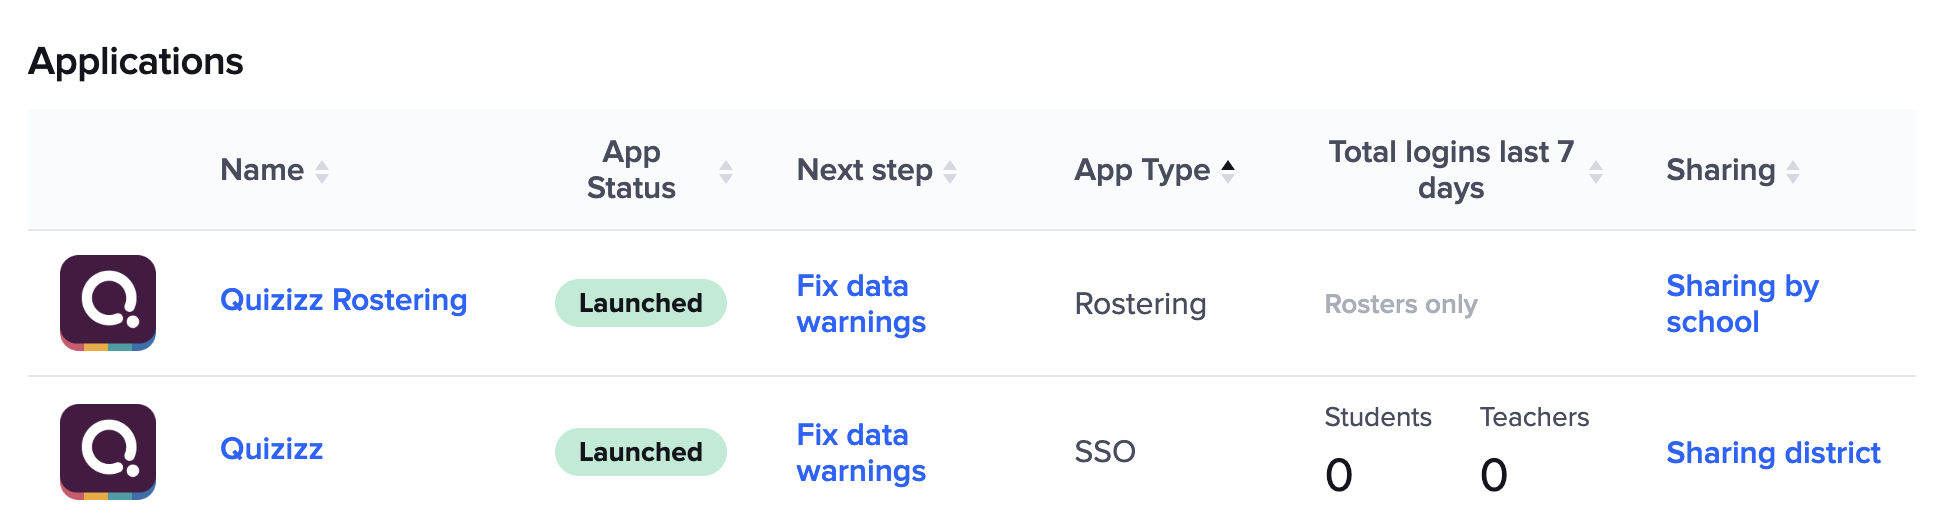Sort by App Status arrows
The height and width of the screenshot is (524, 1948).
pyautogui.click(x=726, y=172)
